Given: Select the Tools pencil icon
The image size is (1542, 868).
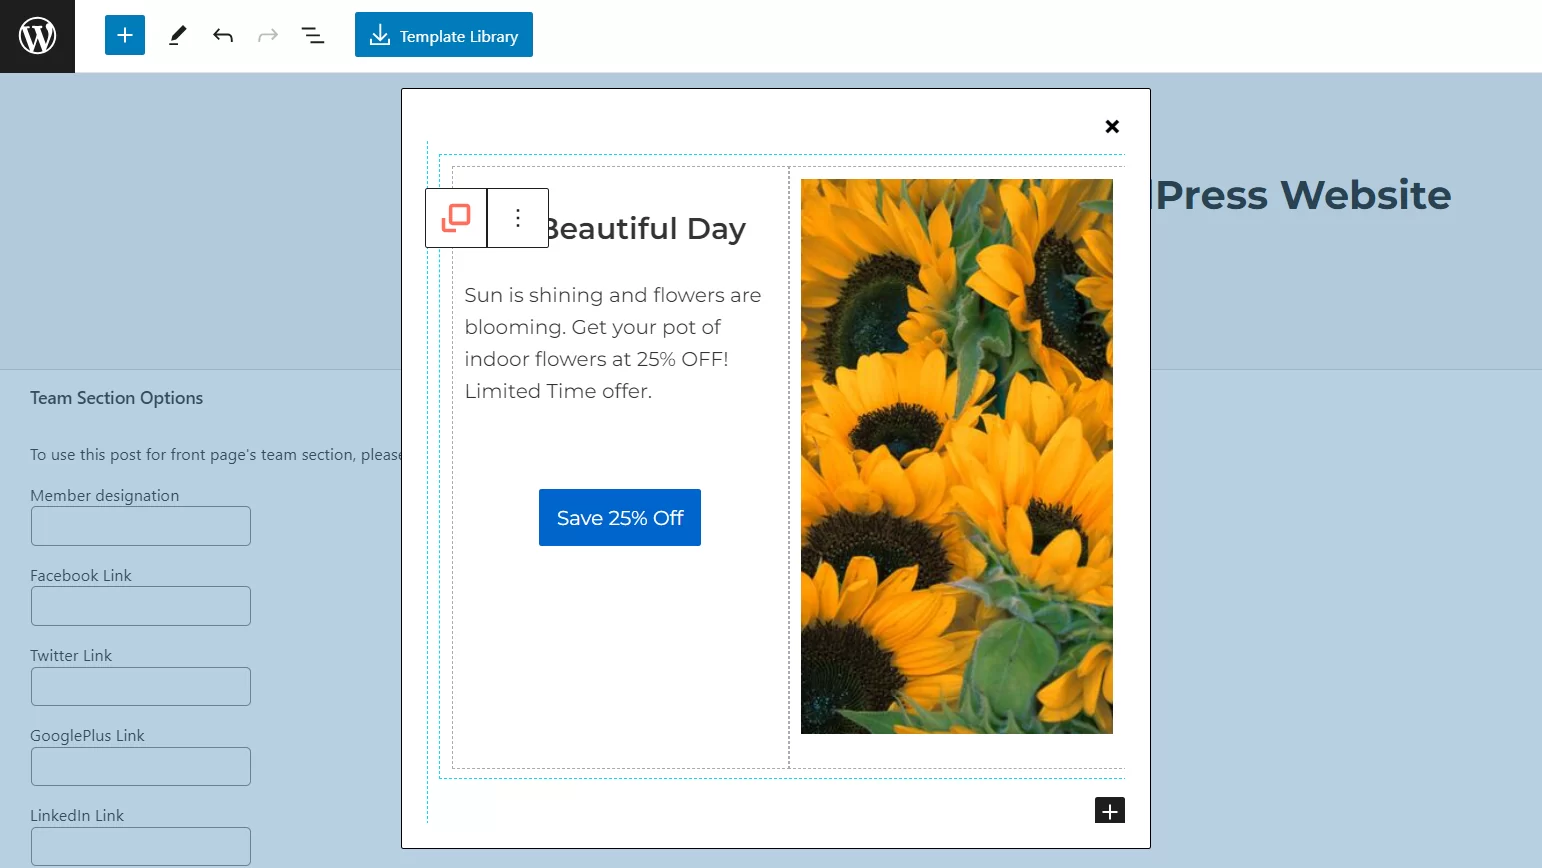Looking at the screenshot, I should pyautogui.click(x=178, y=36).
